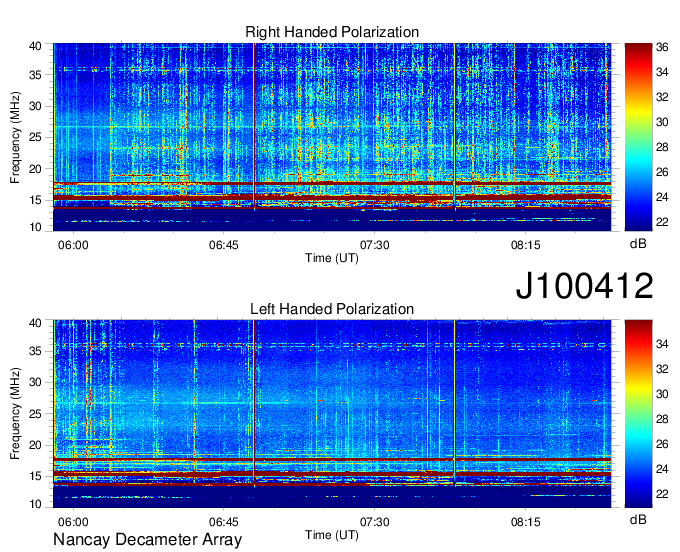Viewport: 680px width, 552px height.
Task: Click the 07:30 tick label in bottom plot
Action: tap(375, 522)
